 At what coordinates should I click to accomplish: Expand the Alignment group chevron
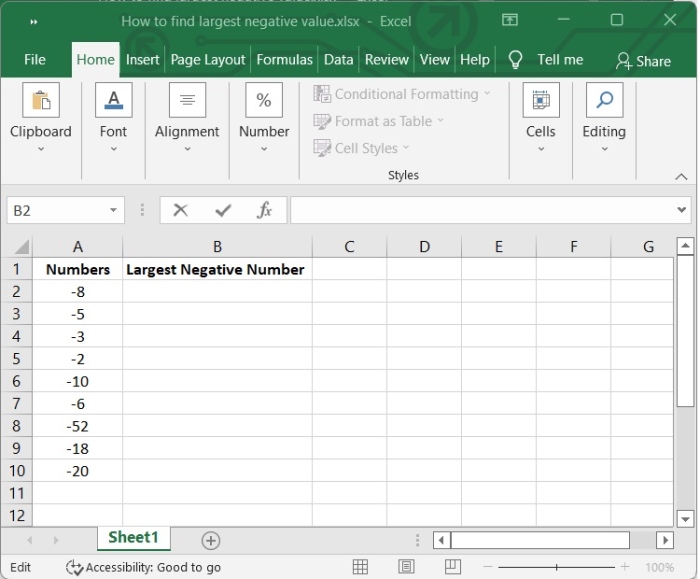[188, 149]
